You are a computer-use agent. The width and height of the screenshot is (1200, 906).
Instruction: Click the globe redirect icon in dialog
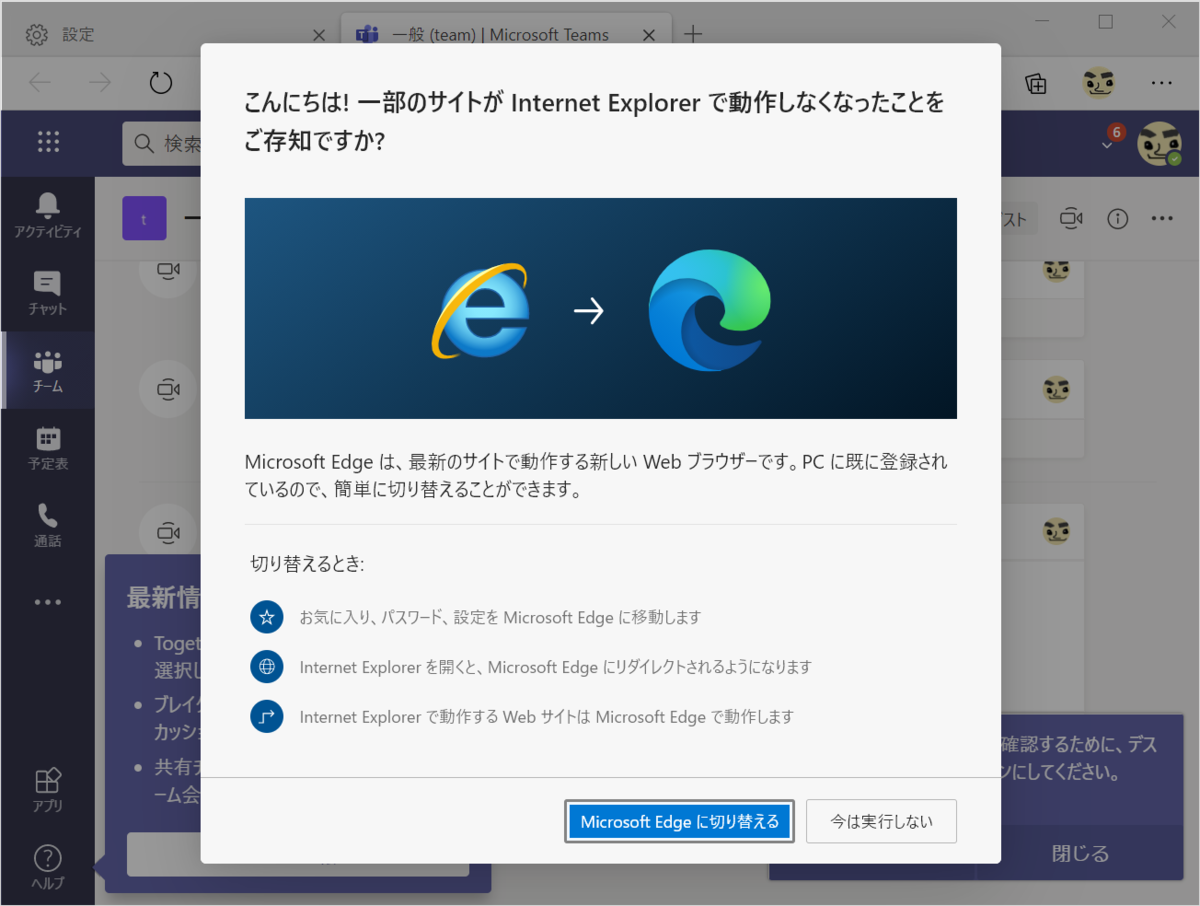click(x=267, y=666)
